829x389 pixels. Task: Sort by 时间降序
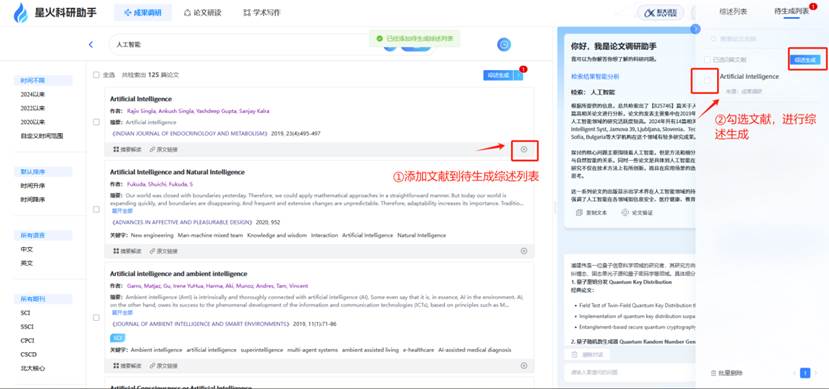(32, 200)
